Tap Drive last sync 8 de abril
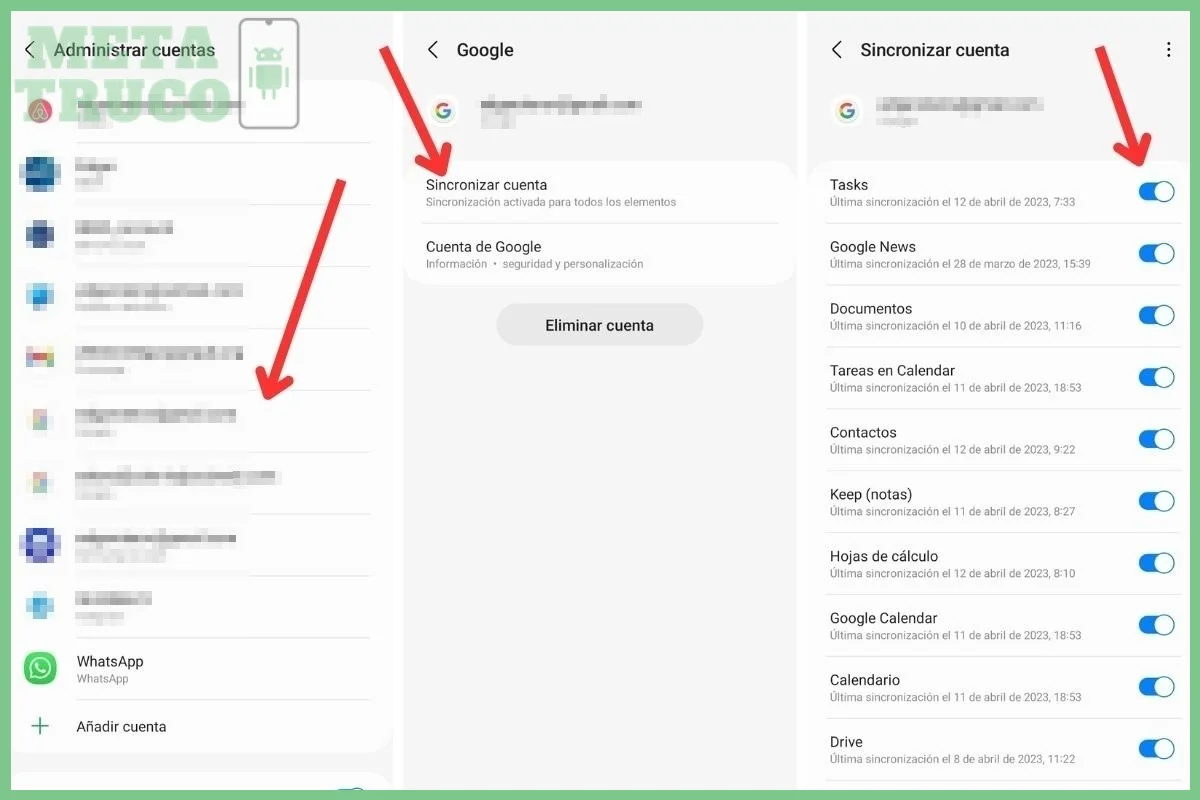 coord(952,760)
